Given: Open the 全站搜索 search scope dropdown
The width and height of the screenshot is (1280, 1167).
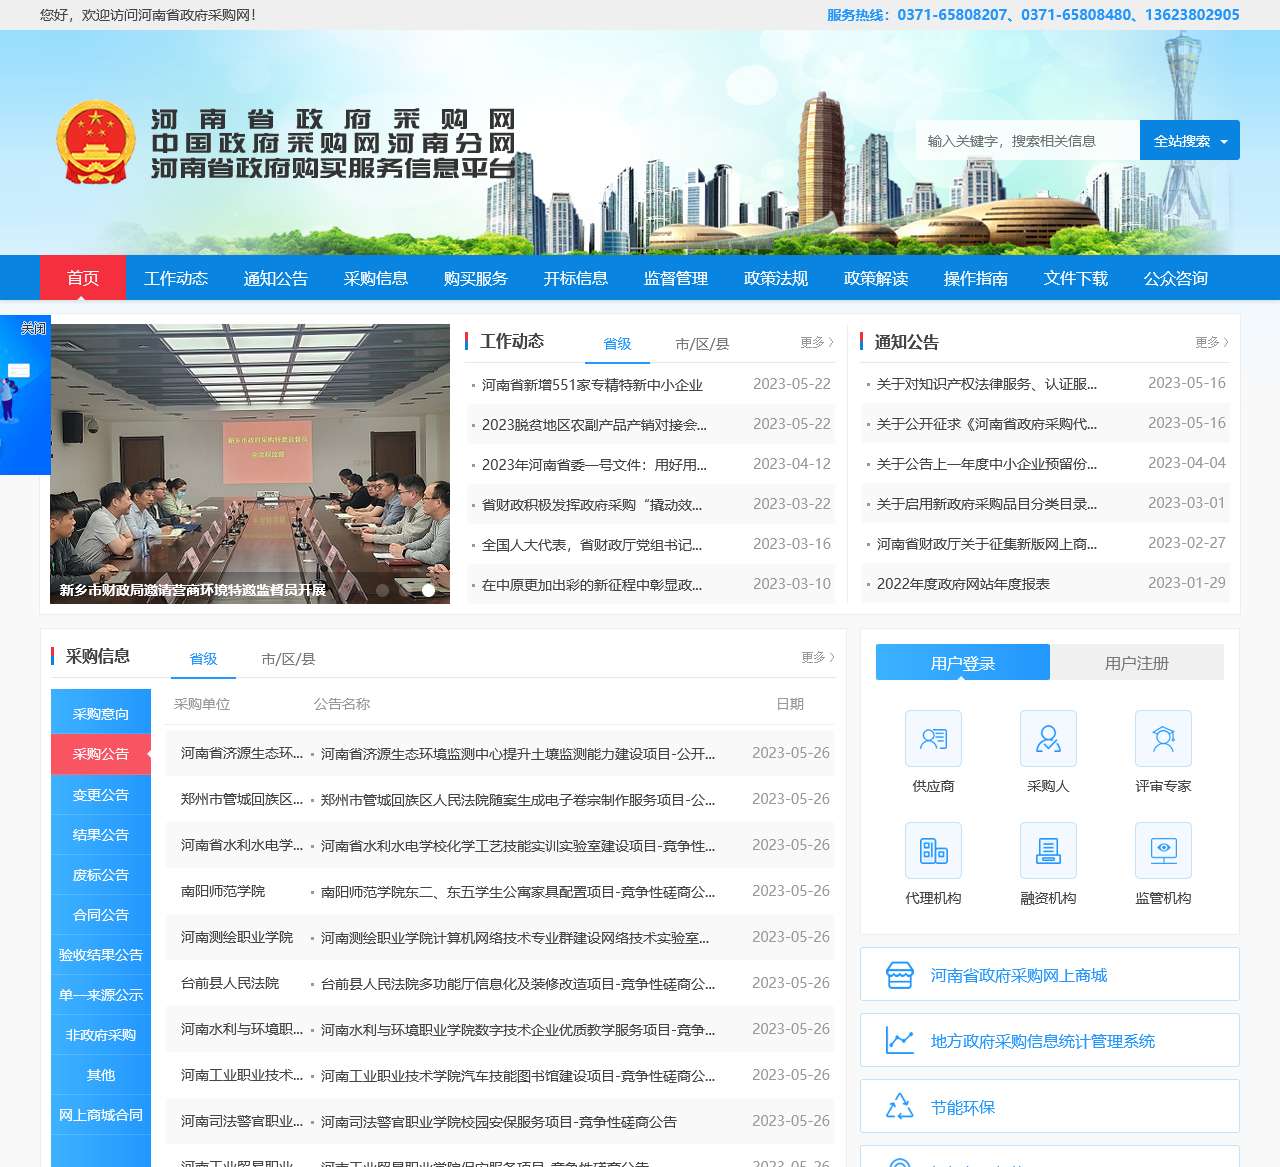Looking at the screenshot, I should pyautogui.click(x=1190, y=141).
